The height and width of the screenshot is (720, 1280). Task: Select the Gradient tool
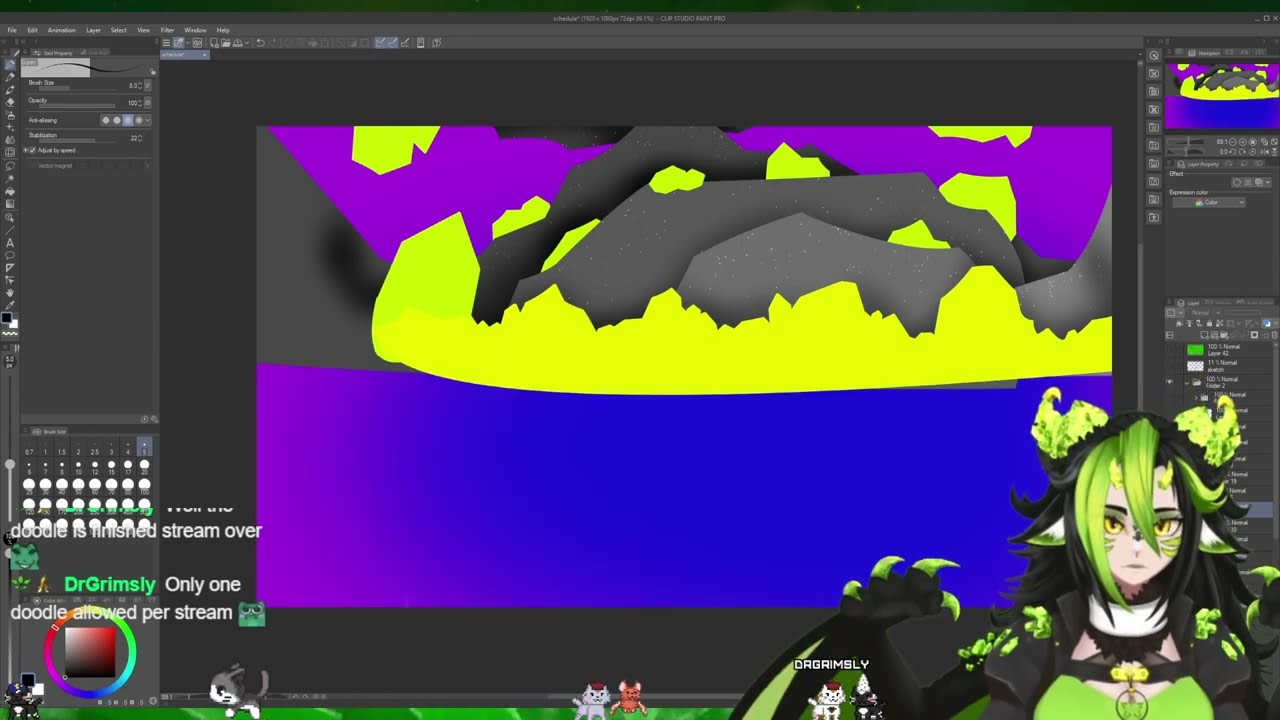pyautogui.click(x=10, y=204)
